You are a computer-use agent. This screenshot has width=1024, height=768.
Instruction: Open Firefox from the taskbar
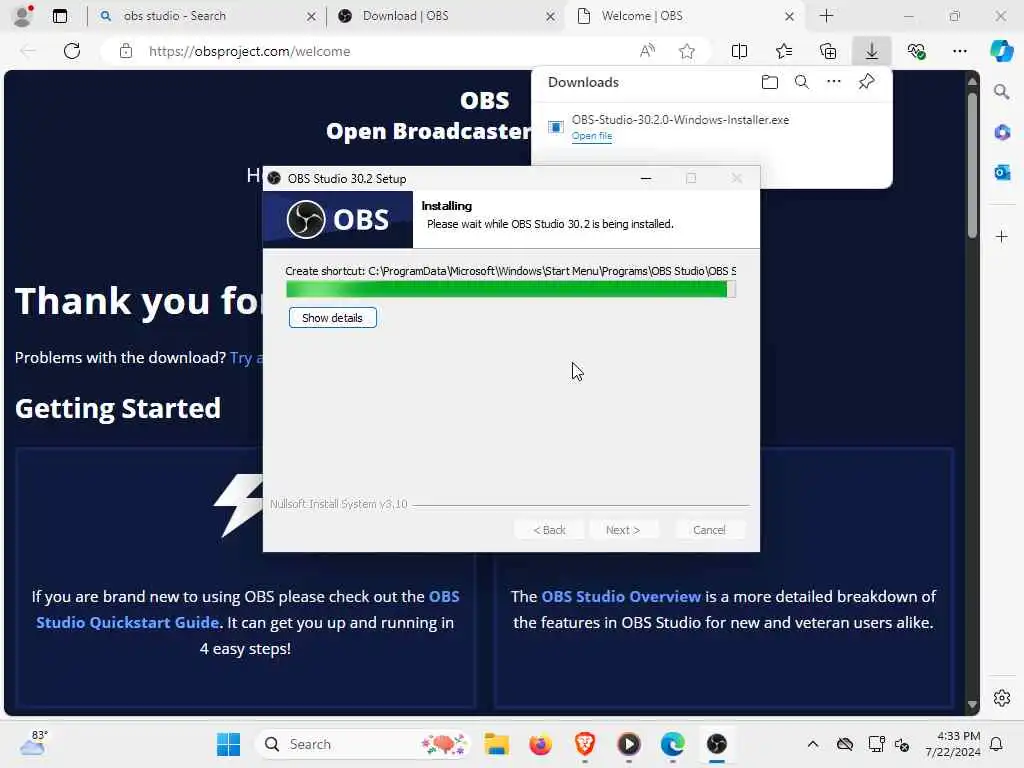coord(541,744)
